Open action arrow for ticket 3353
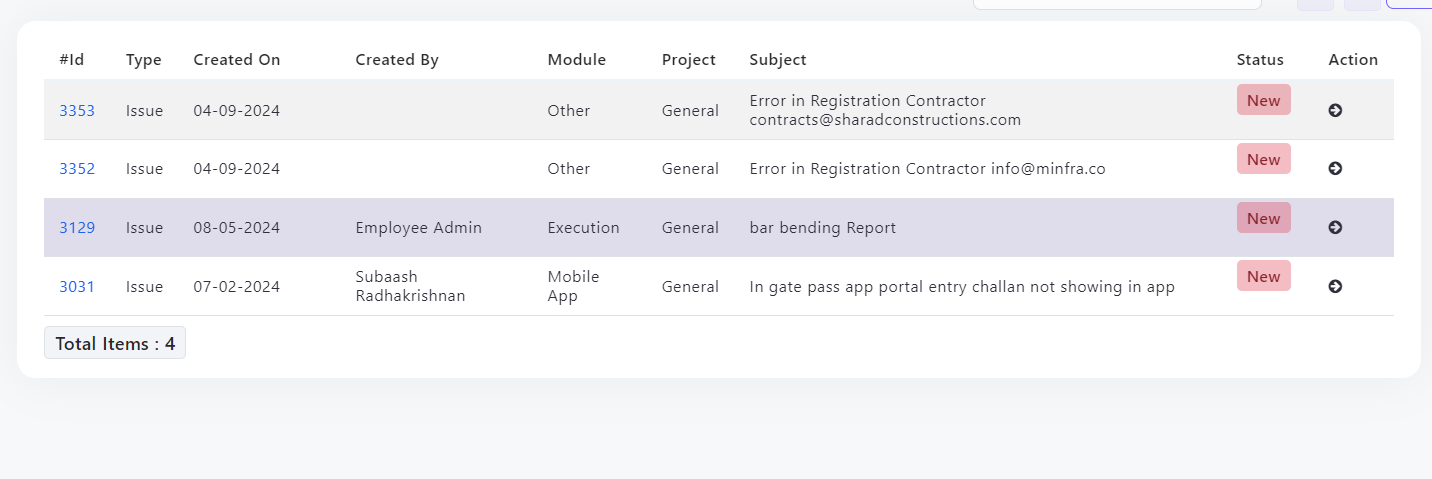Viewport: 1432px width, 479px height. point(1335,110)
